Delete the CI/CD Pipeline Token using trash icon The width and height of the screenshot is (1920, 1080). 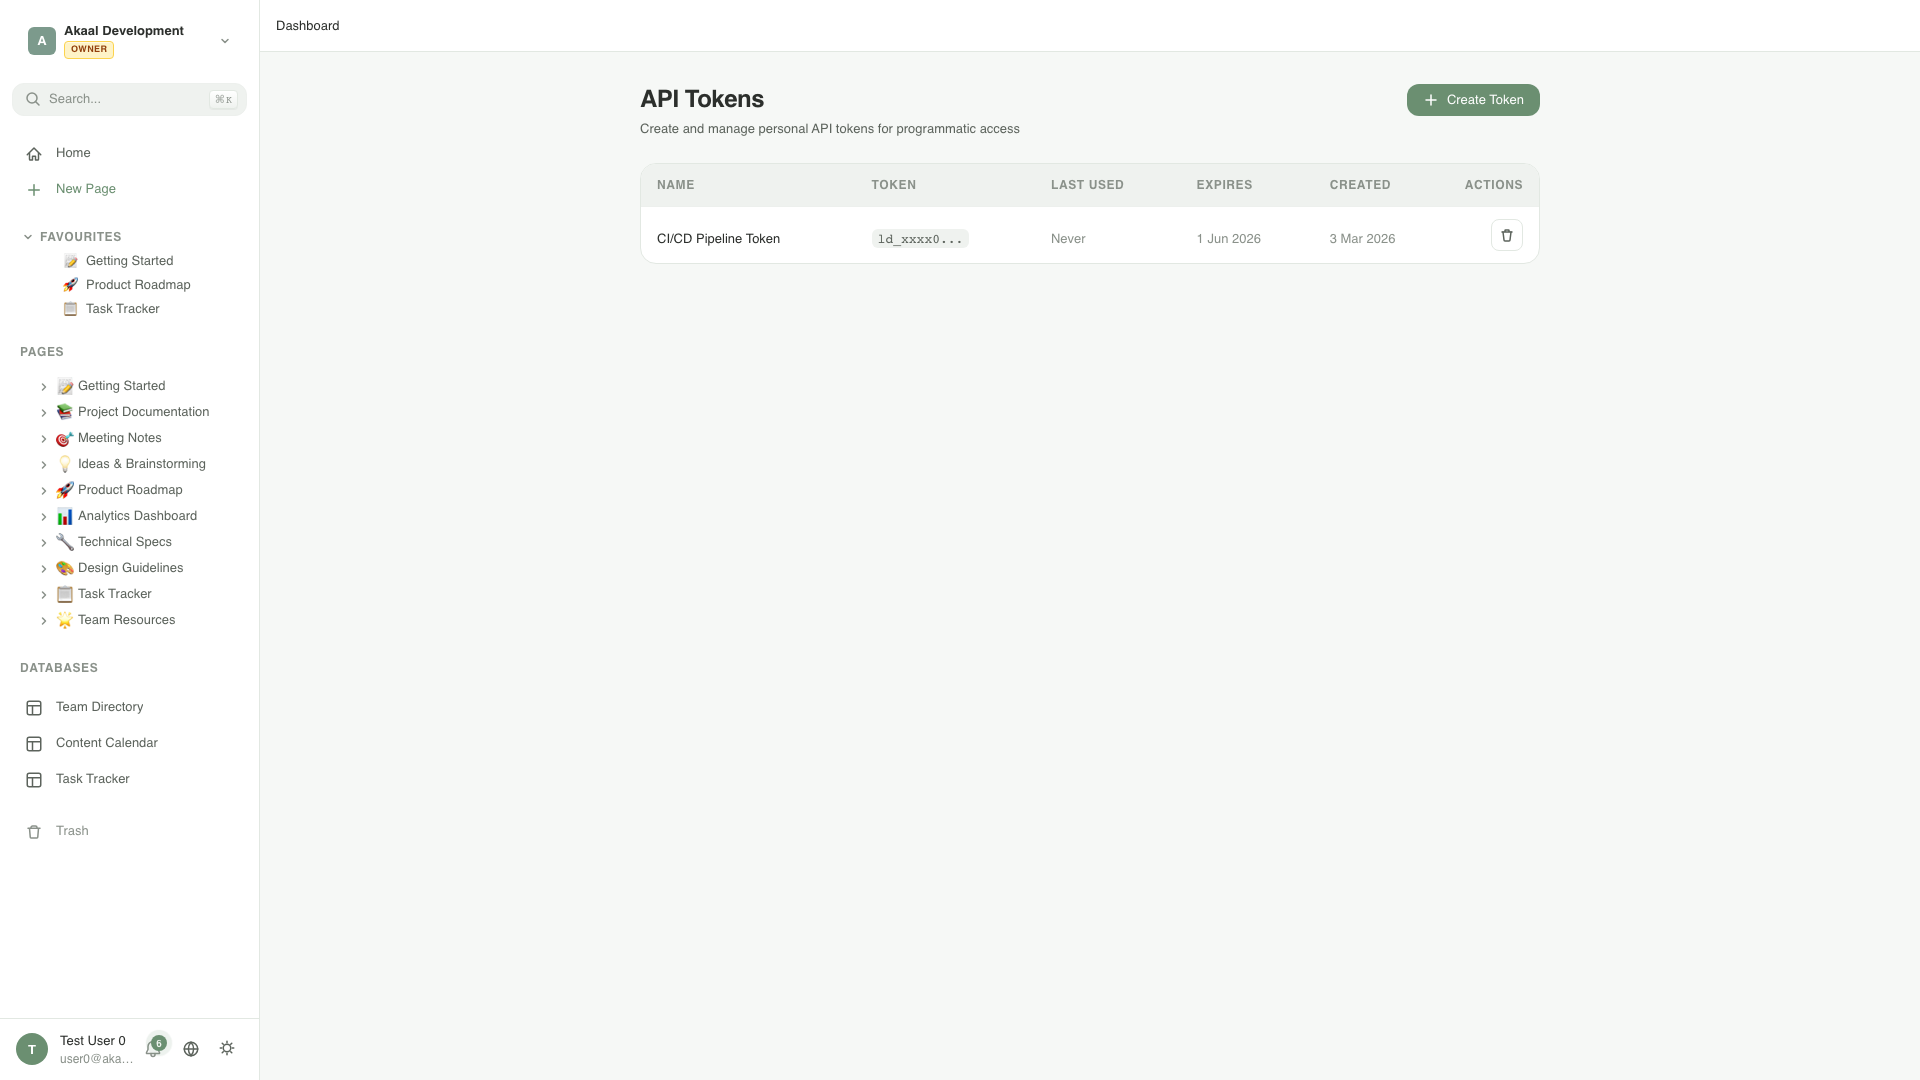1507,234
